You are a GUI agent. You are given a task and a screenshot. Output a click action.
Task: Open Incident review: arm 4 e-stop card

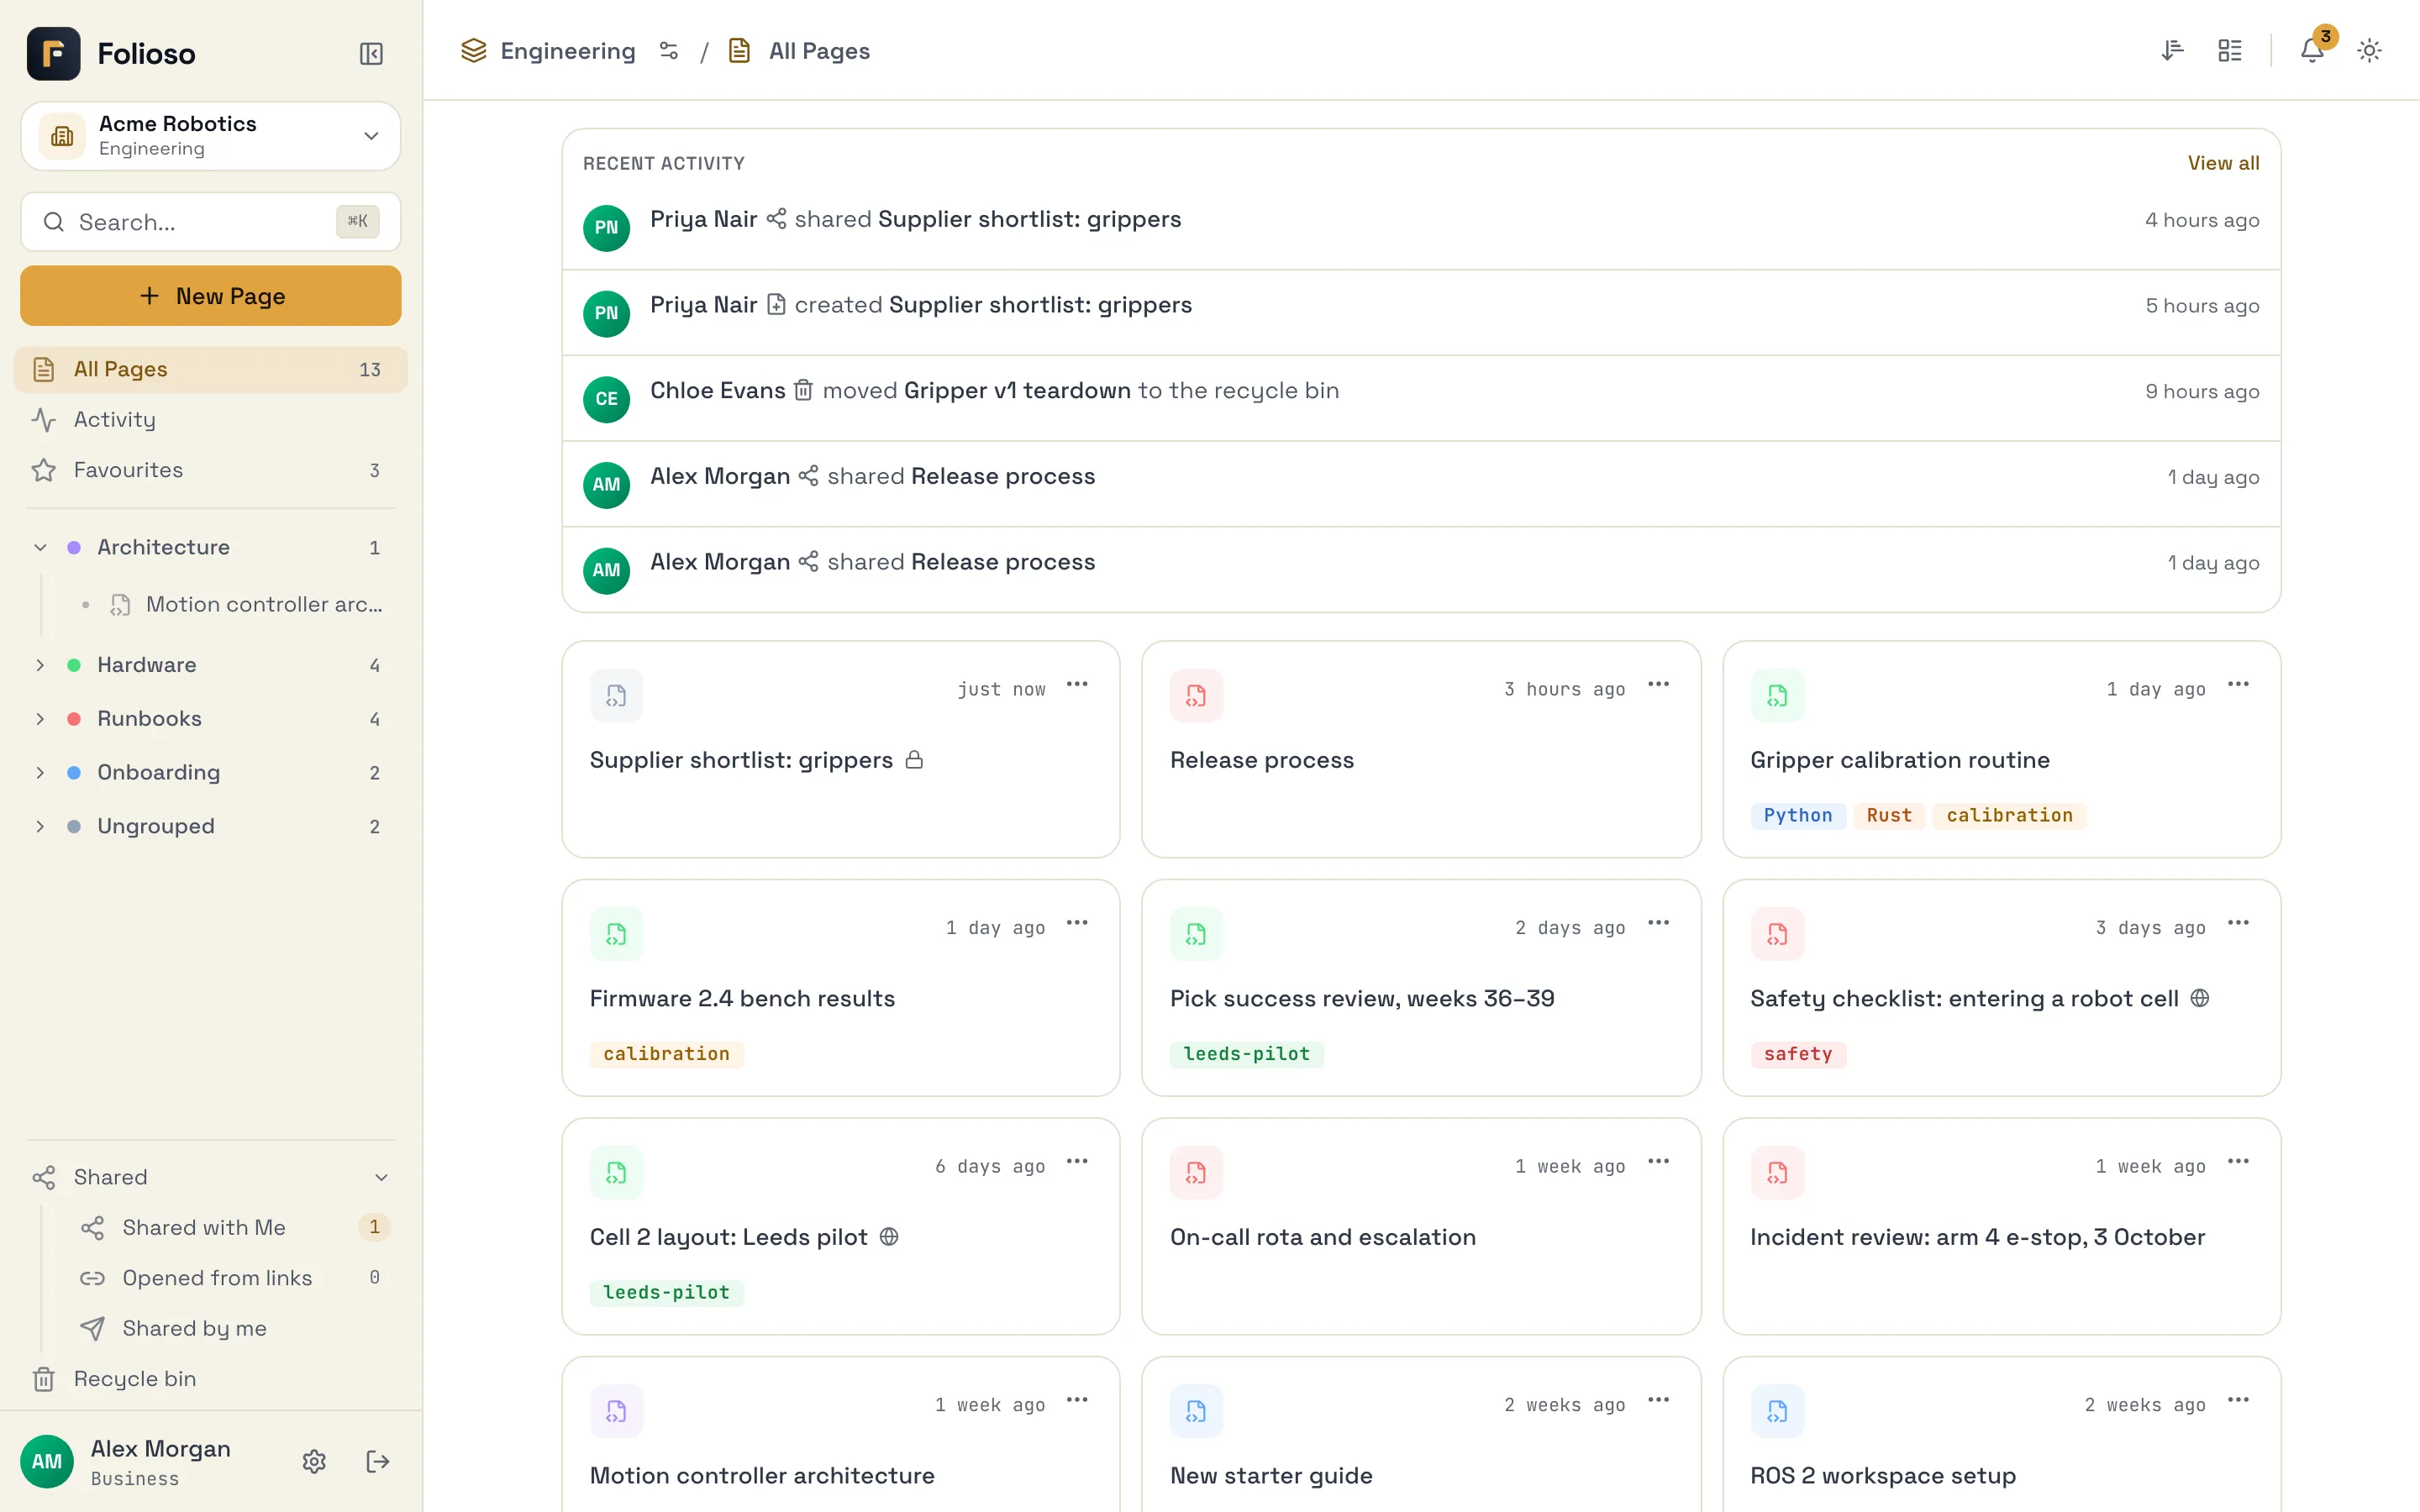pos(2001,1226)
